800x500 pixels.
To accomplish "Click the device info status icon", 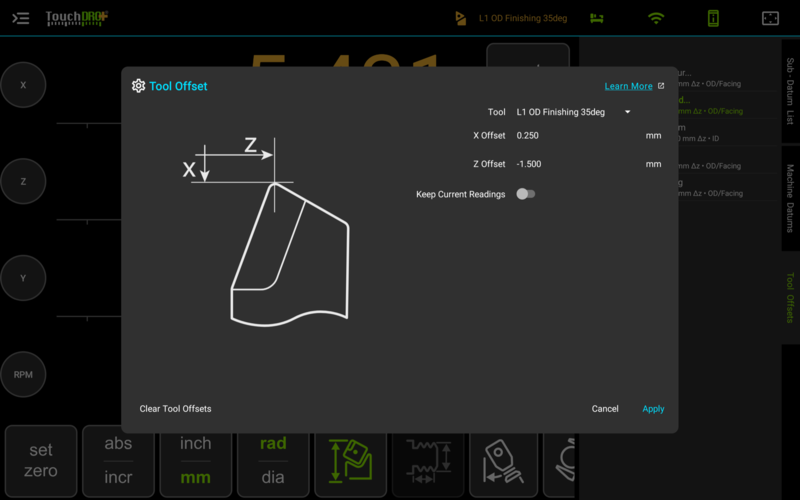I will (x=713, y=18).
